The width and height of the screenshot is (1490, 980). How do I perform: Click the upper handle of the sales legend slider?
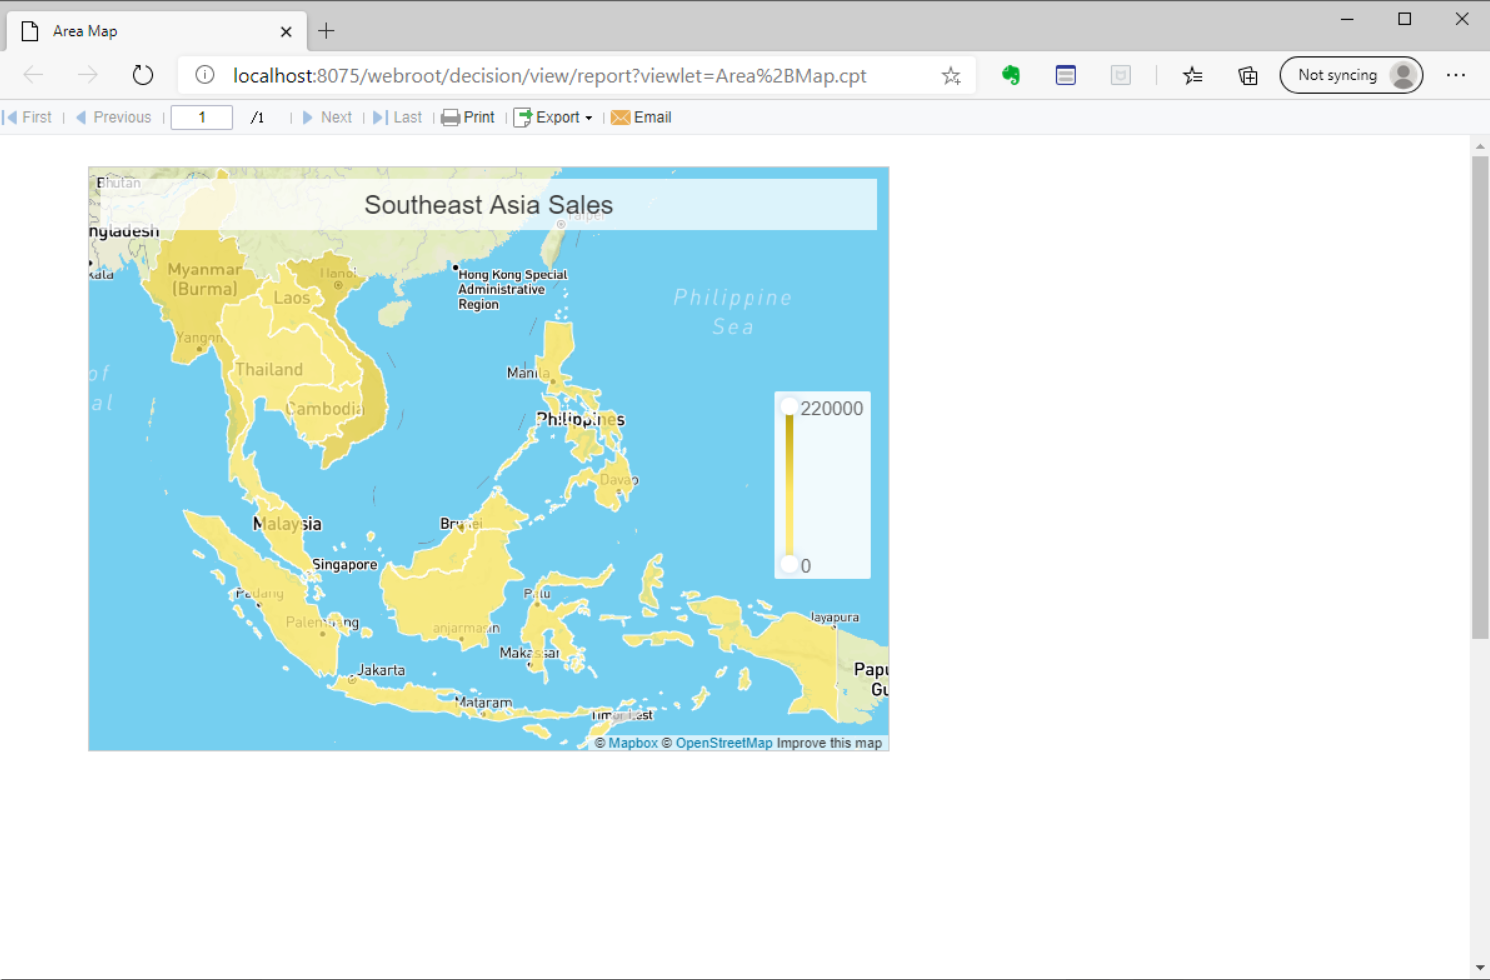[789, 405]
